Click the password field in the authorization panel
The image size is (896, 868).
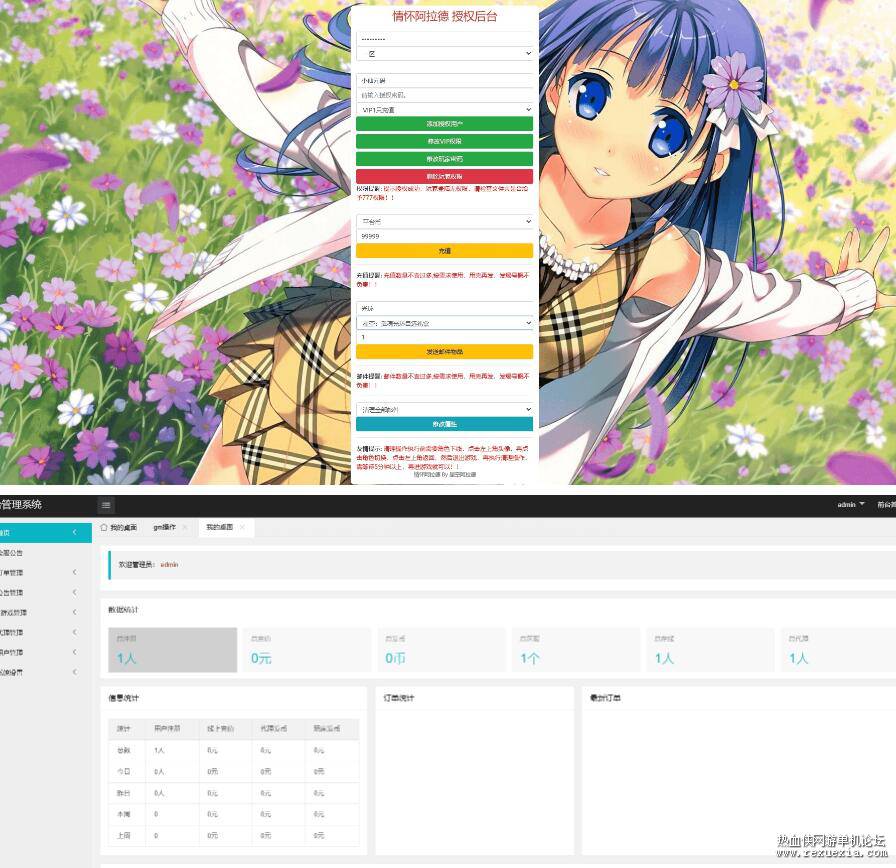(445, 39)
